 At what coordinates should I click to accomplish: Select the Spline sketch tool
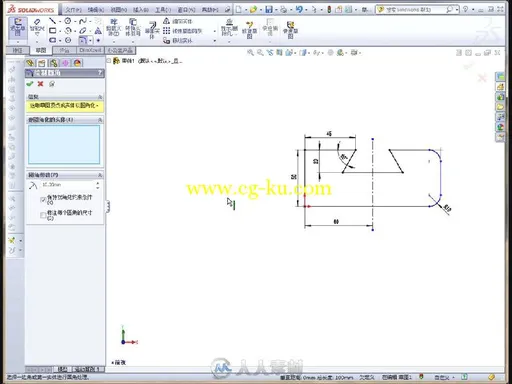[x=82, y=21]
